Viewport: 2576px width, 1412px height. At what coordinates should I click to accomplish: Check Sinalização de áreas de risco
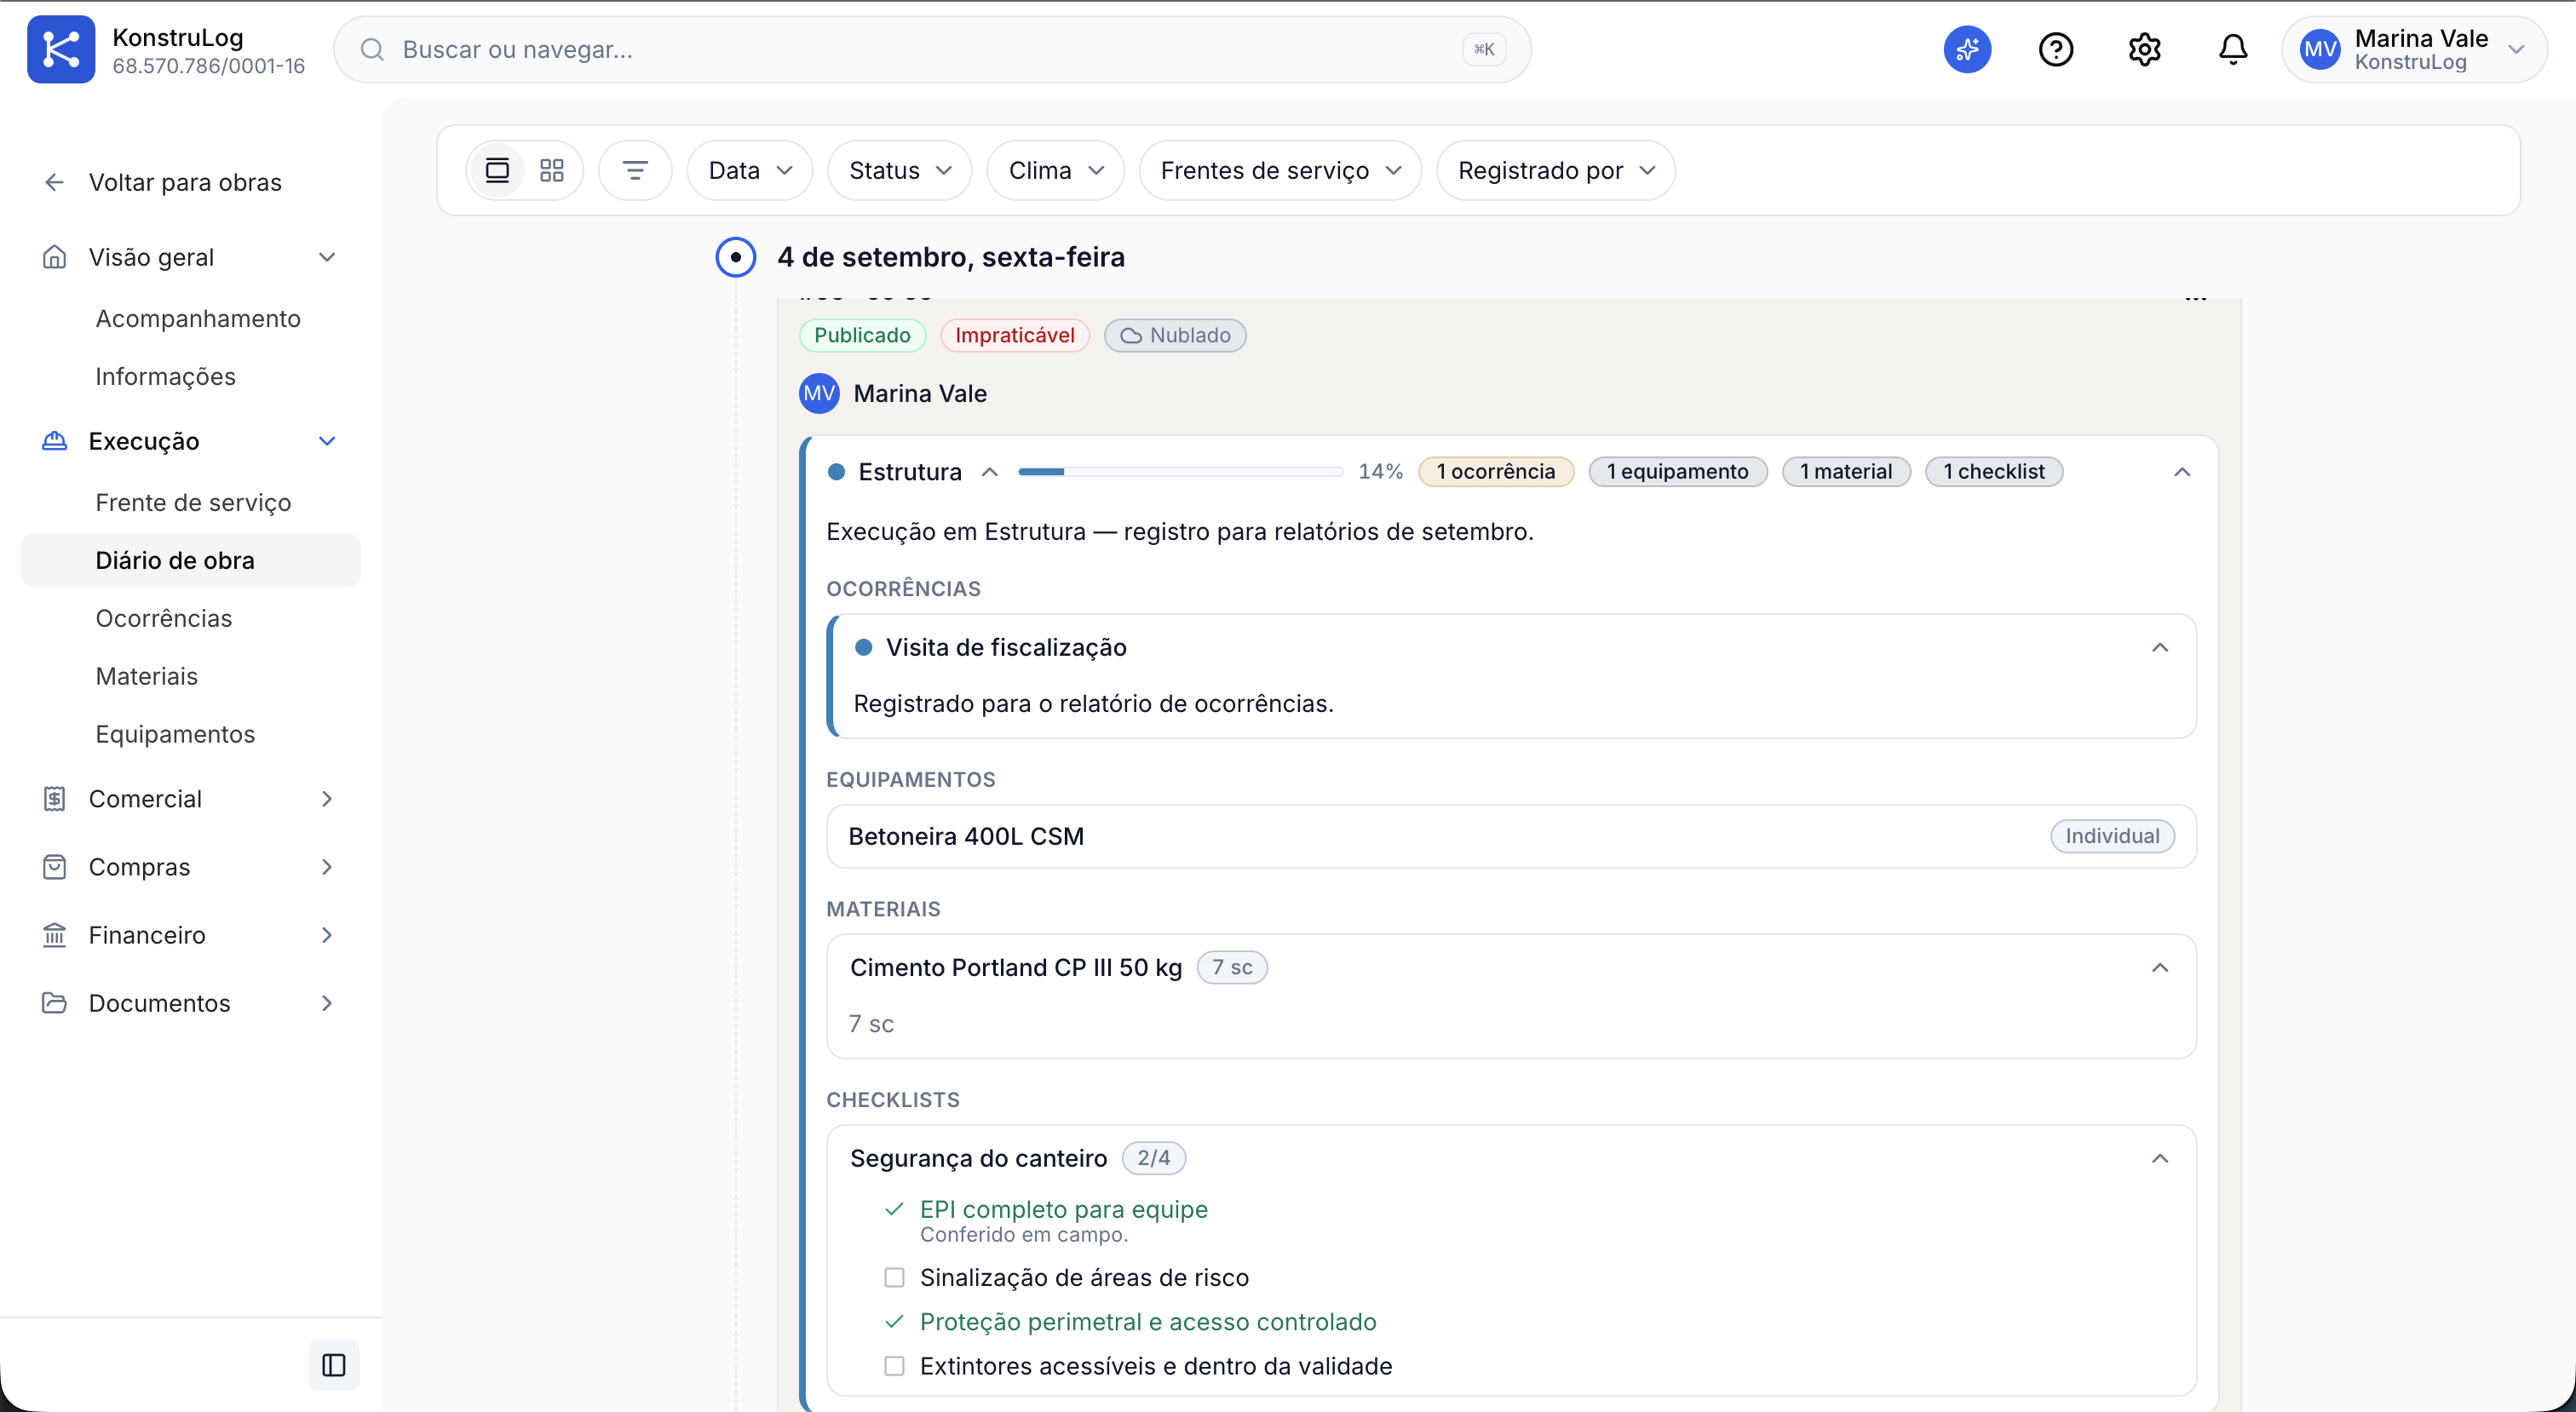pyautogui.click(x=894, y=1278)
